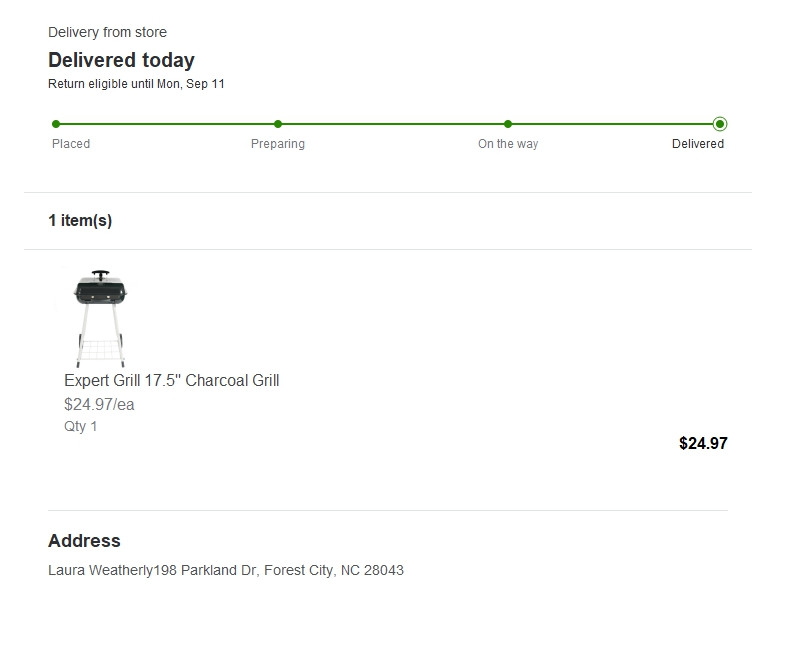This screenshot has width=800, height=646.
Task: Click the $24.97/ea unit price
Action: 99,405
